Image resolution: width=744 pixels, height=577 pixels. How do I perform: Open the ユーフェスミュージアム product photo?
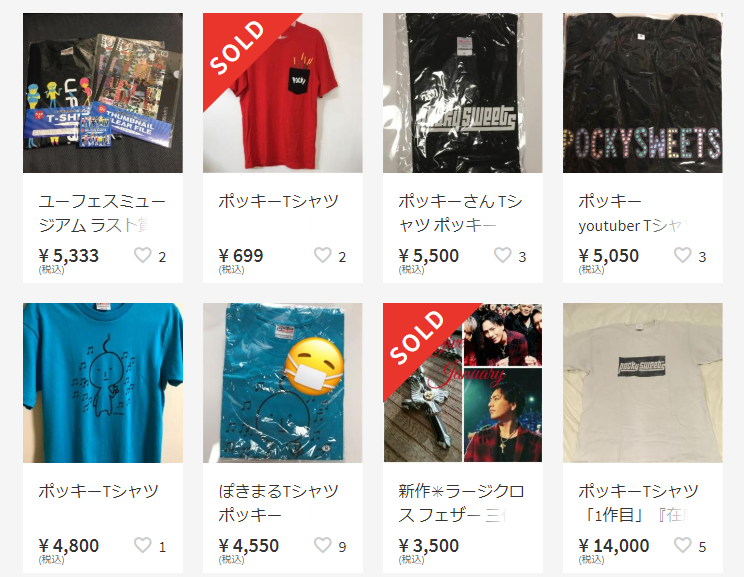(103, 93)
